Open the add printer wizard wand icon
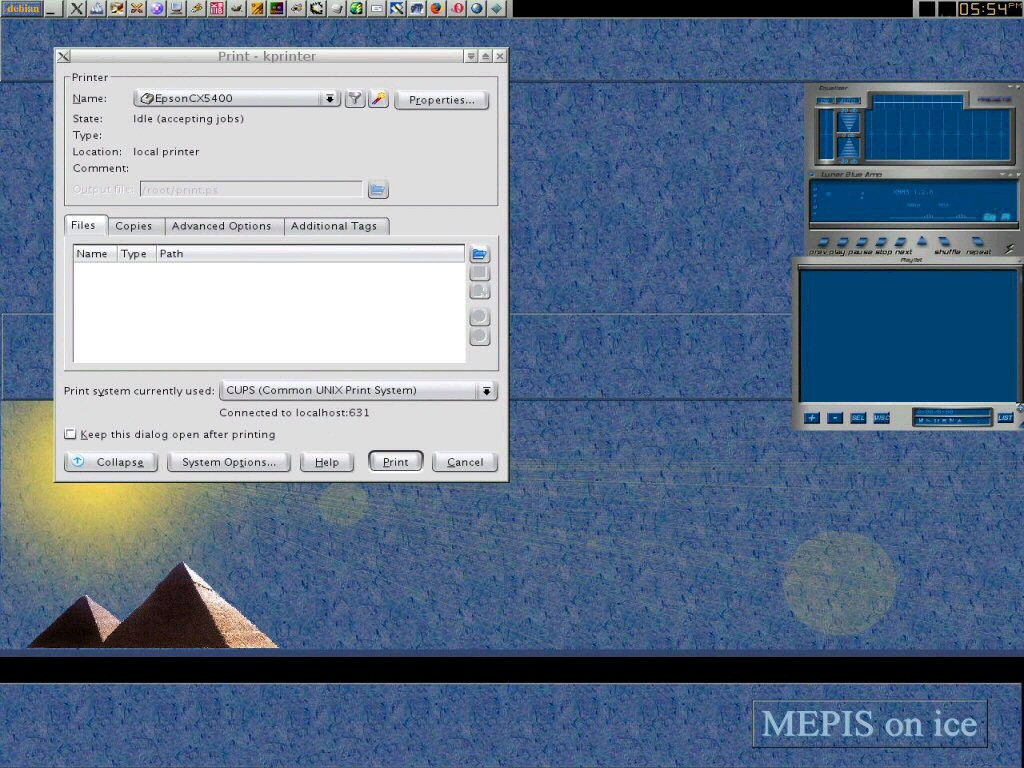This screenshot has width=1024, height=768. 378,99
